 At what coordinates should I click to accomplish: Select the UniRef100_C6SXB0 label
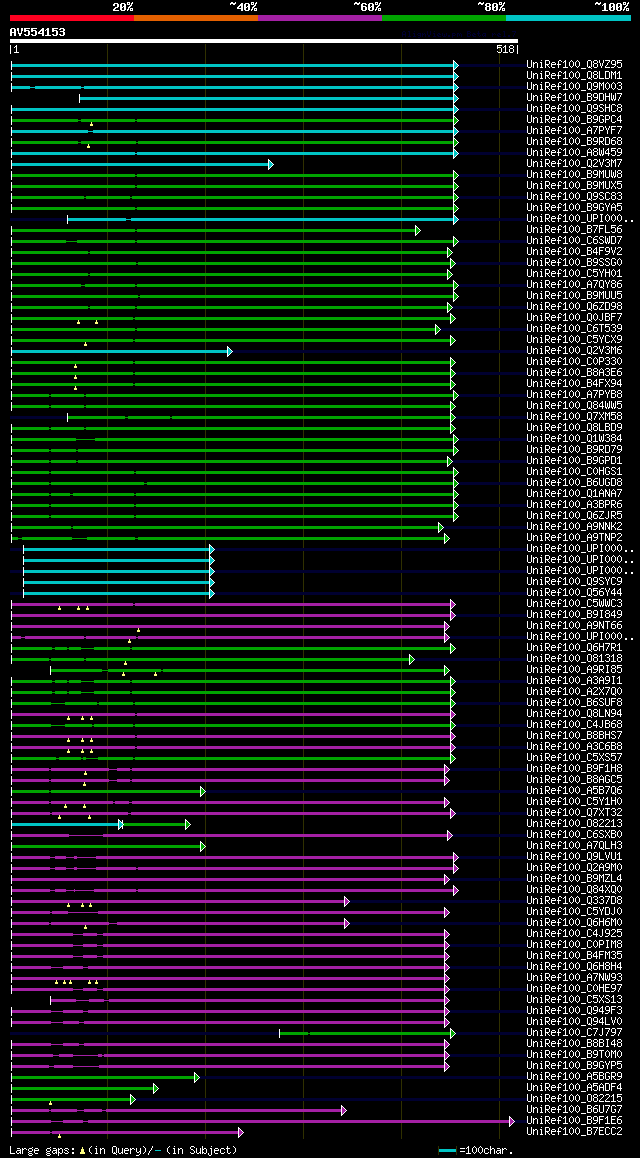tap(574, 835)
